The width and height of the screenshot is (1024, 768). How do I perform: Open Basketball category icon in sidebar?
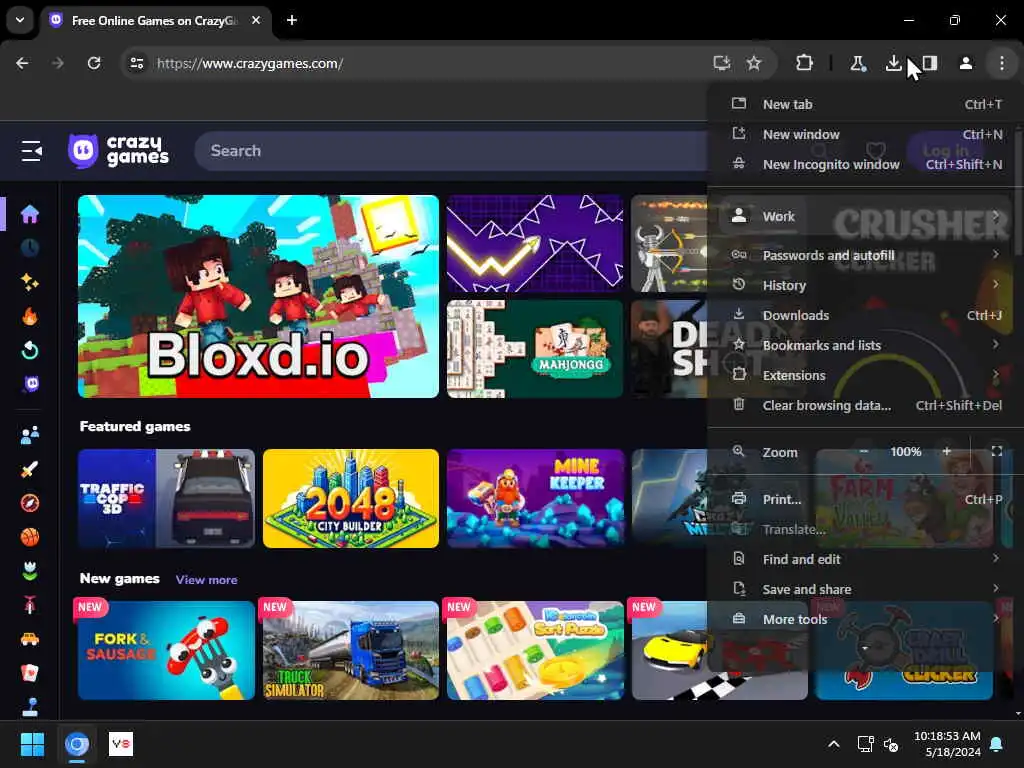[x=29, y=537]
